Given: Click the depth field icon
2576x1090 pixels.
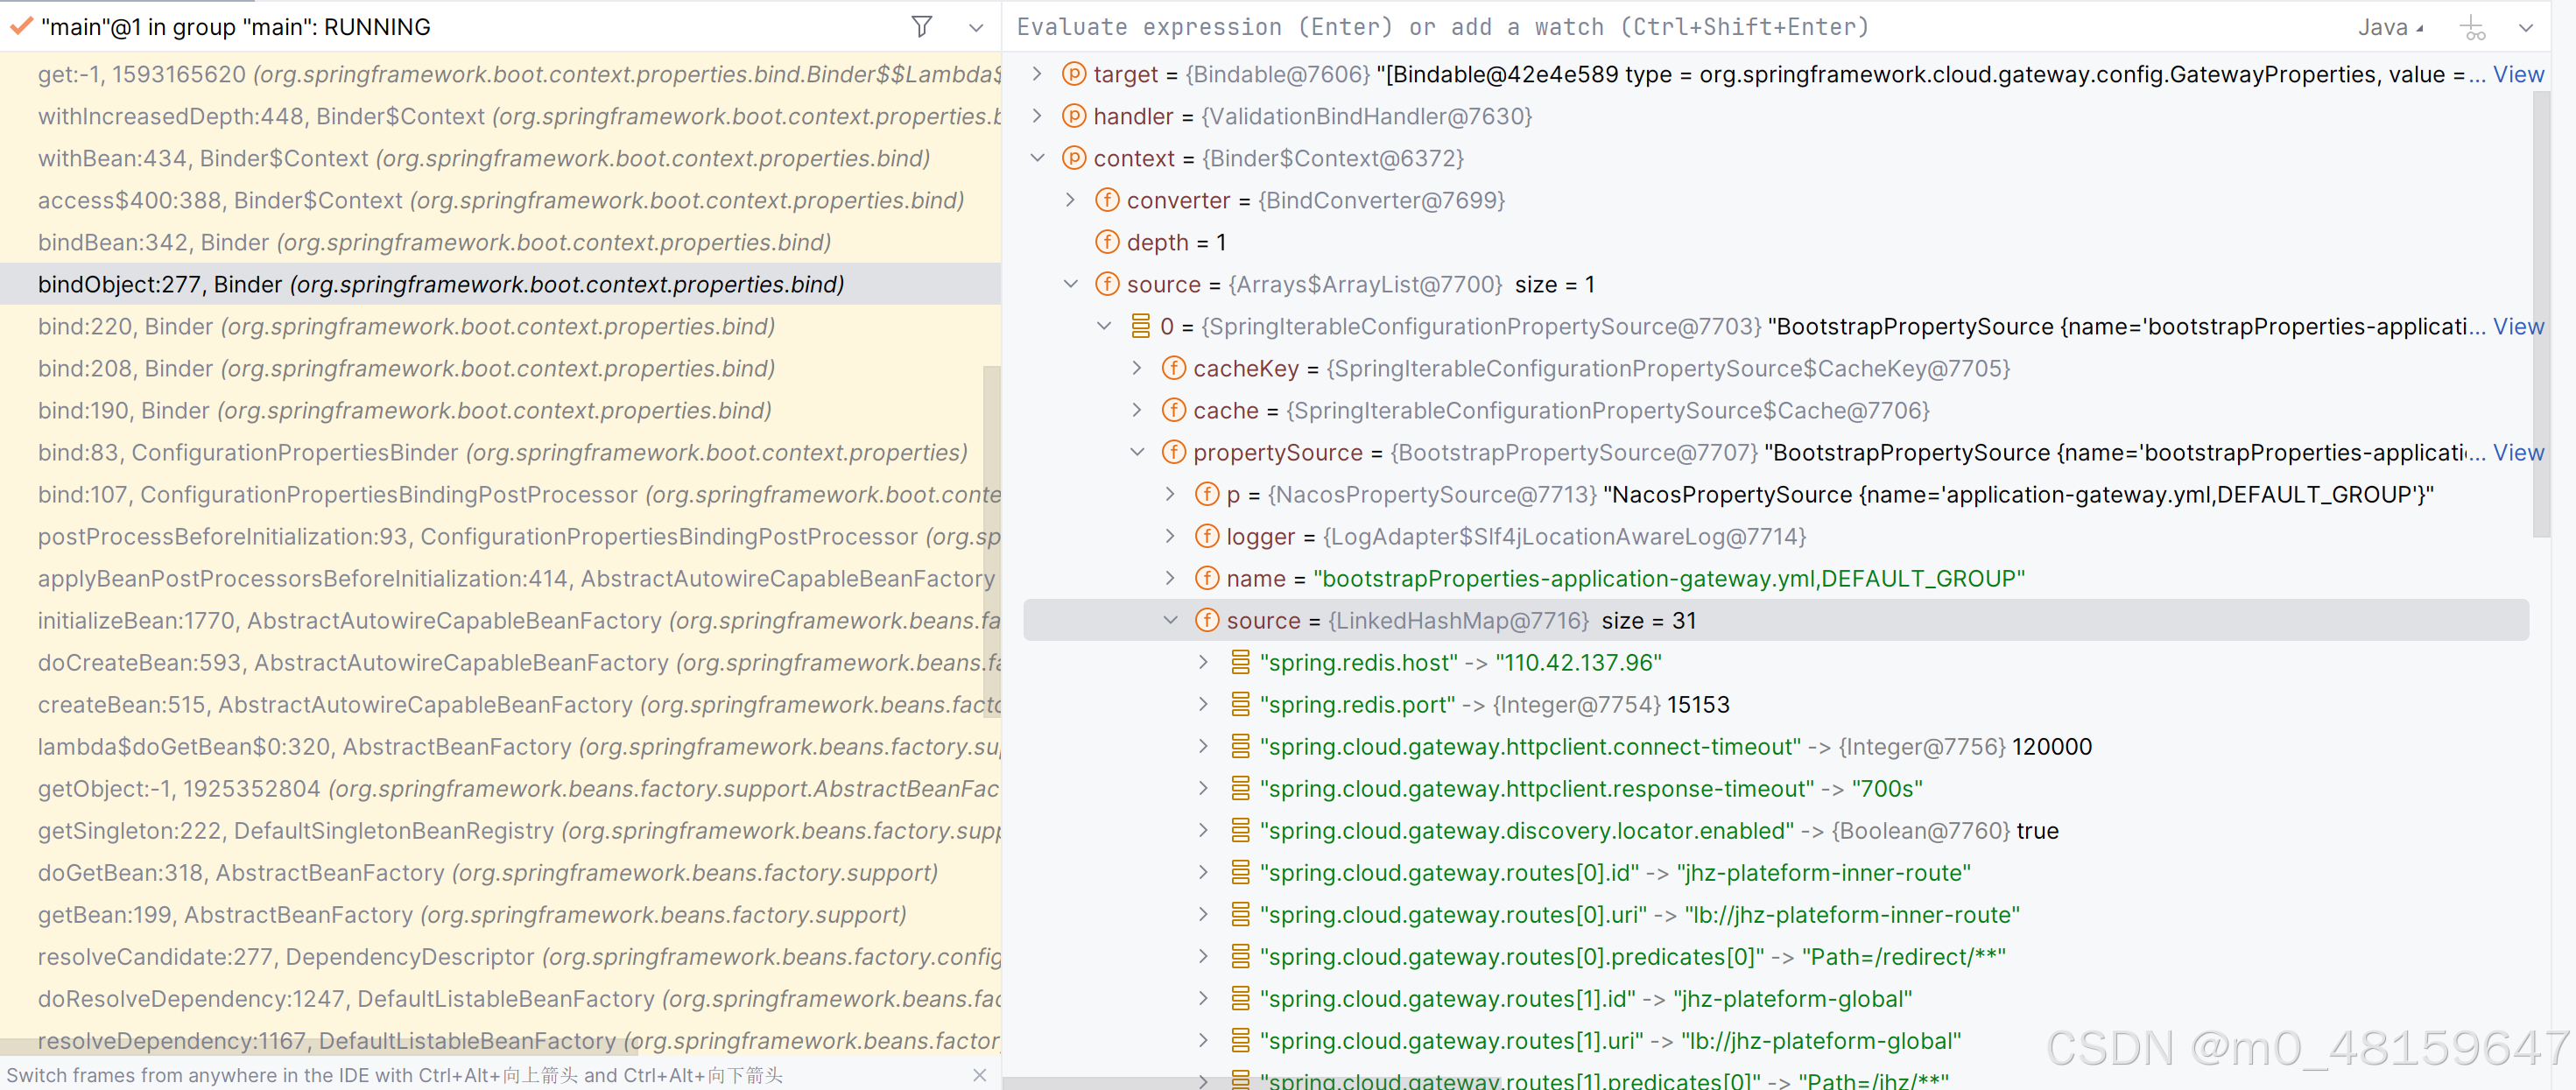Looking at the screenshot, I should click(1106, 242).
